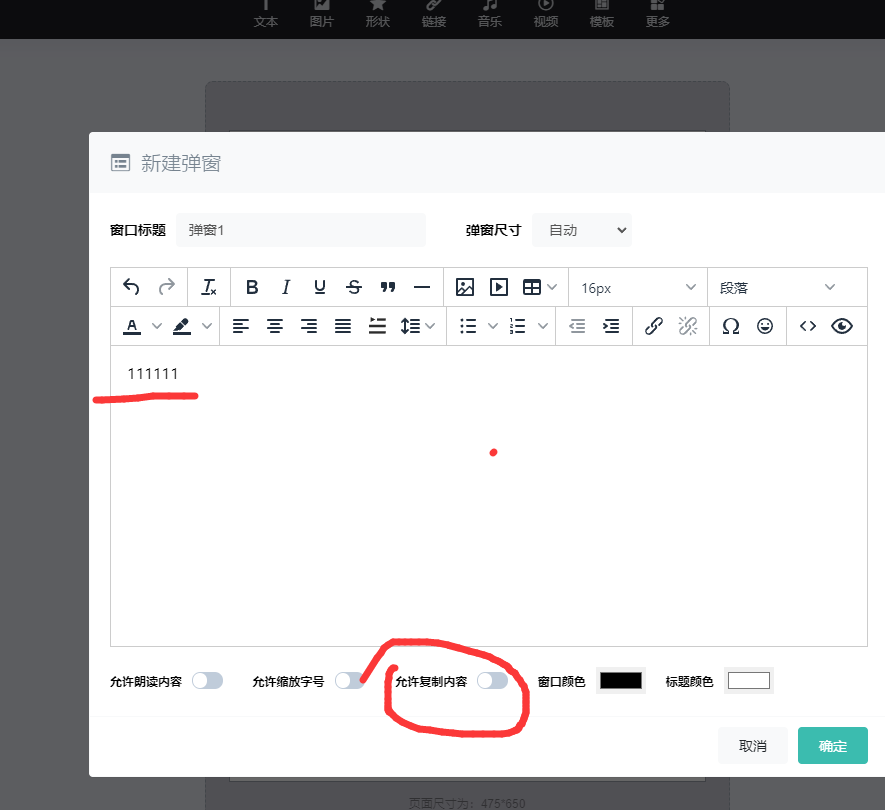The image size is (885, 810).
Task: Insert a hyperlink with the link icon
Action: click(x=654, y=326)
